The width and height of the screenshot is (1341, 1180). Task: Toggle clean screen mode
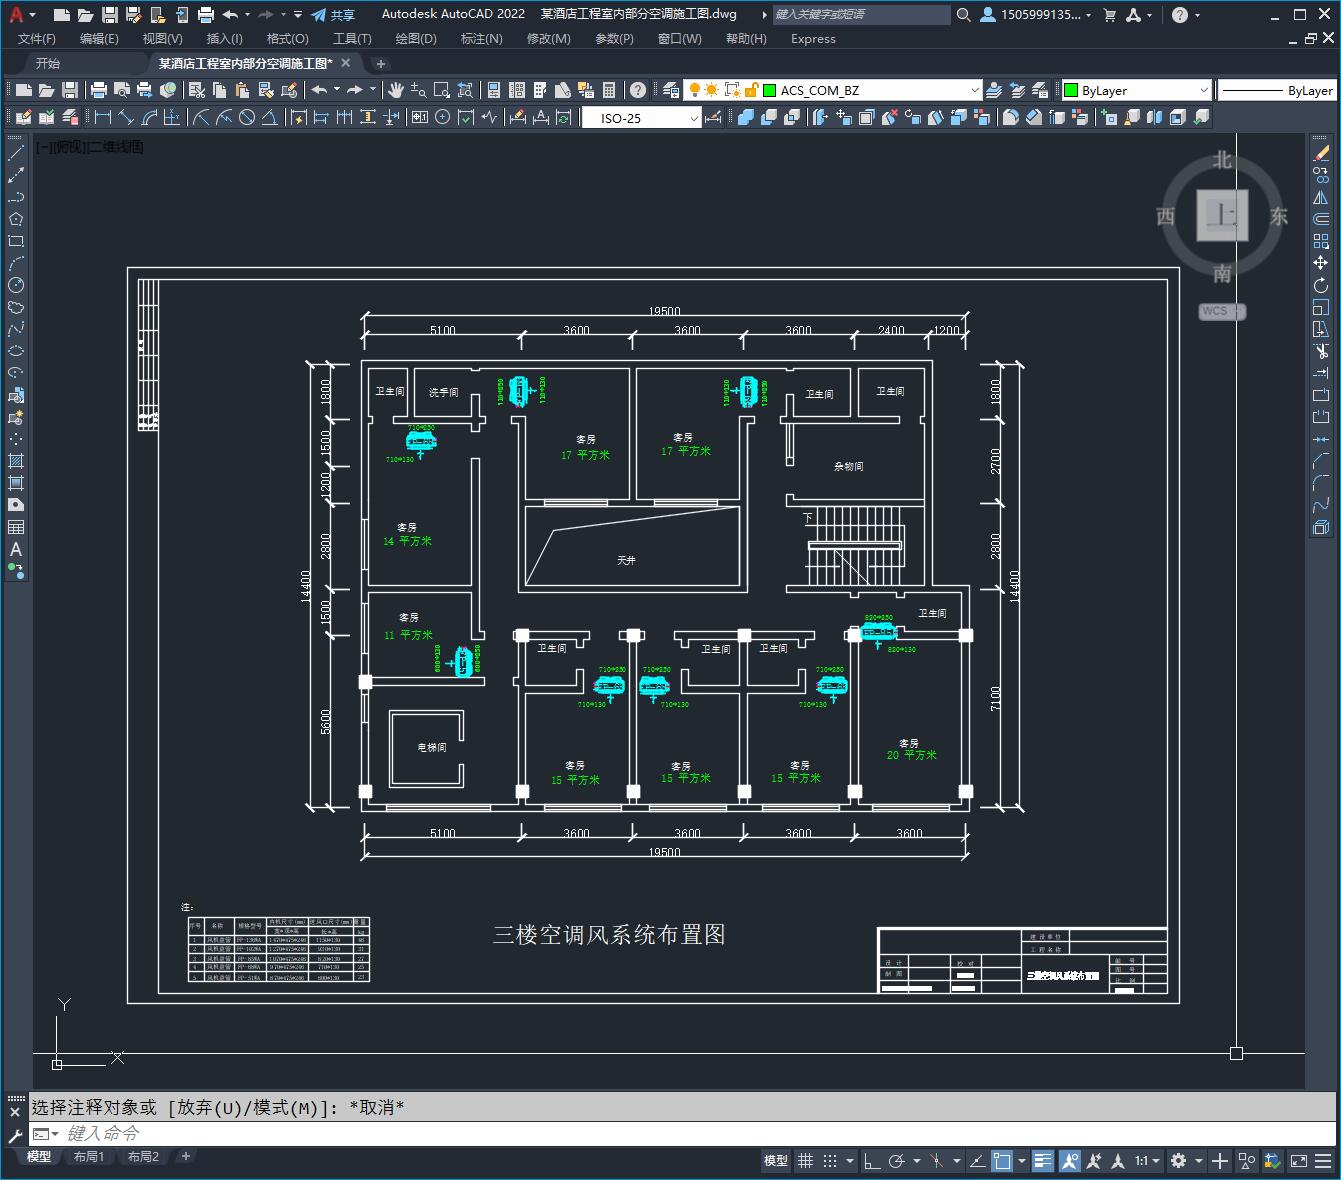[x=1298, y=1161]
